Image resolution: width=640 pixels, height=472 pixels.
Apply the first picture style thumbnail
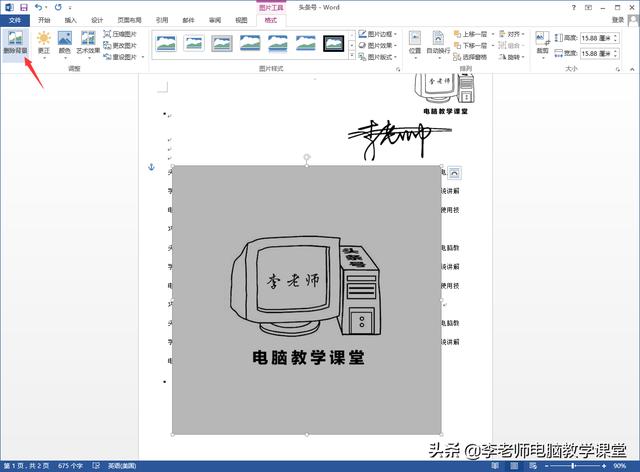coord(166,43)
